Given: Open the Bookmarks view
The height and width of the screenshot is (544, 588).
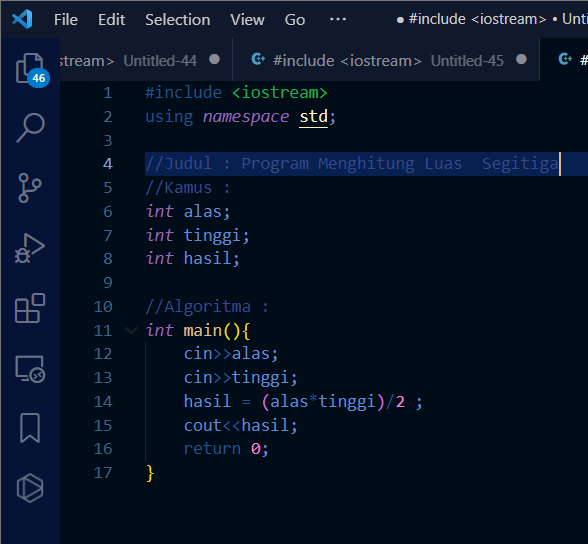Looking at the screenshot, I should coord(30,428).
